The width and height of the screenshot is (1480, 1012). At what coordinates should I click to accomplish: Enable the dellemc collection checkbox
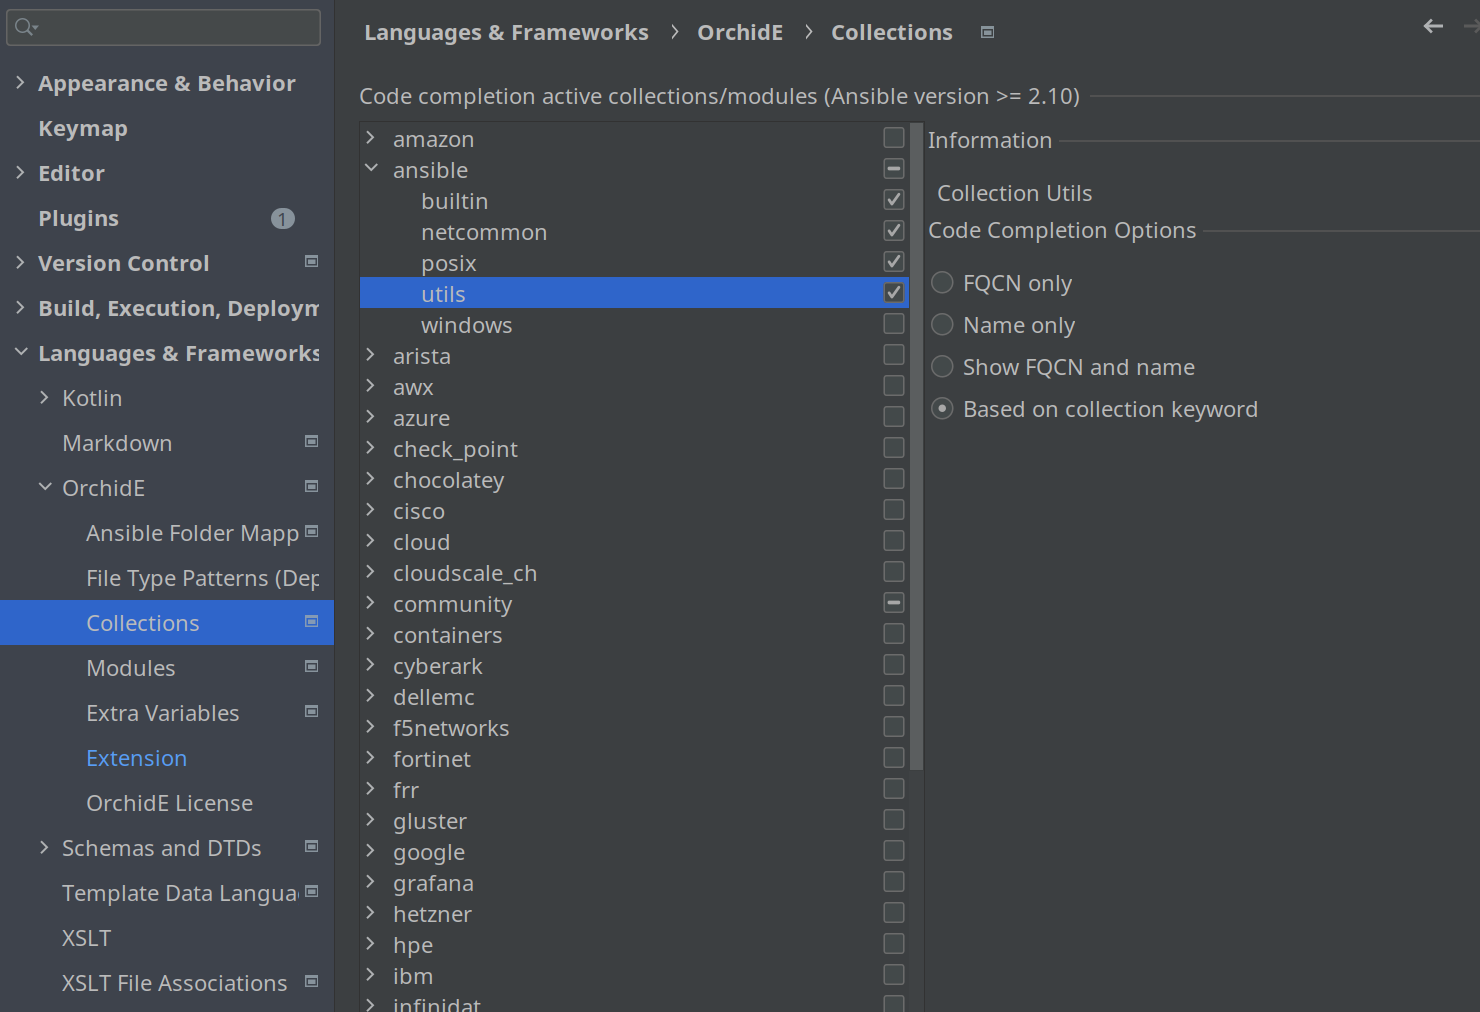pyautogui.click(x=894, y=695)
